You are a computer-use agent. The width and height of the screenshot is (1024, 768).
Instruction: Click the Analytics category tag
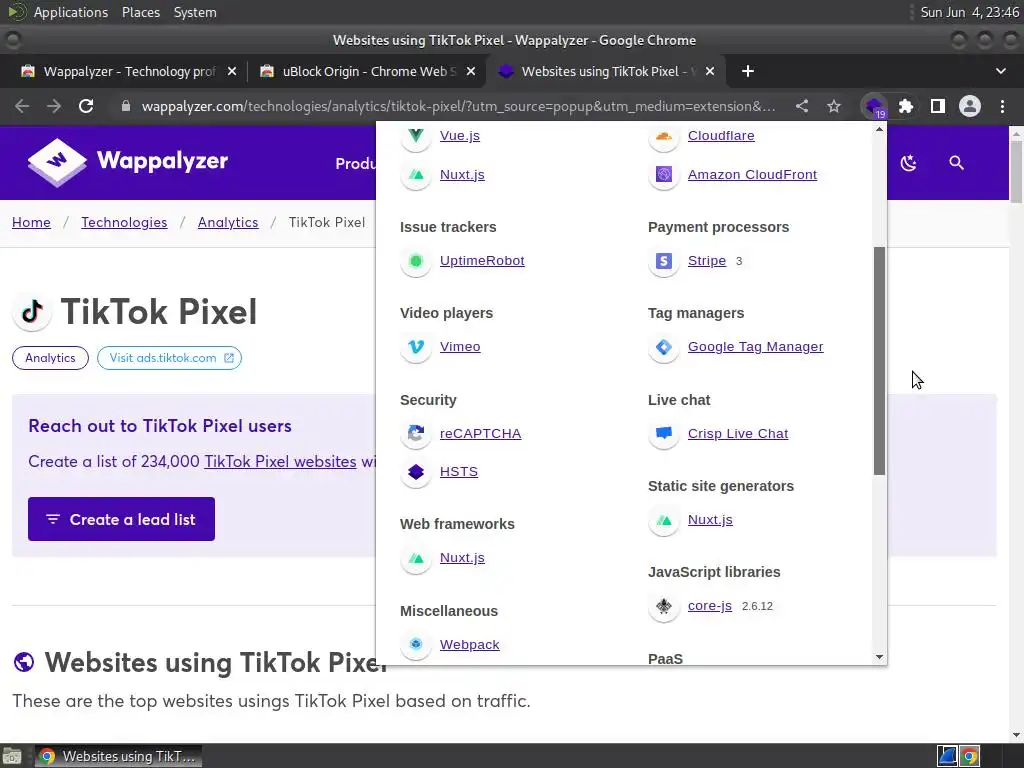(50, 358)
